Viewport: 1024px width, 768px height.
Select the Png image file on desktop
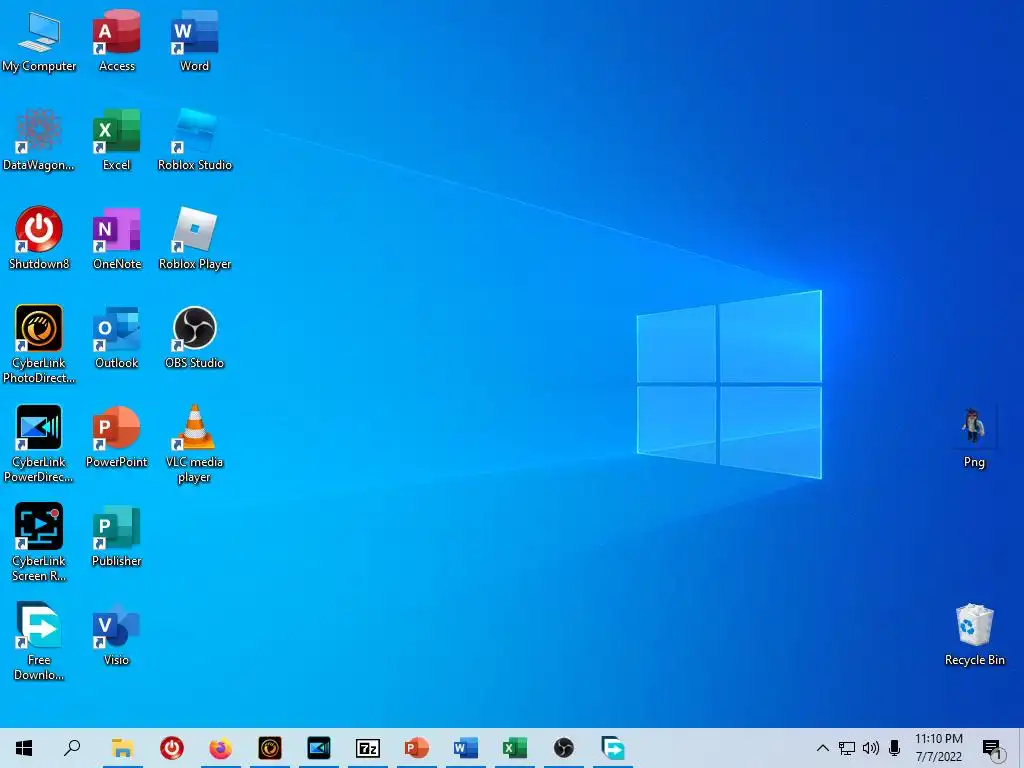pyautogui.click(x=974, y=438)
